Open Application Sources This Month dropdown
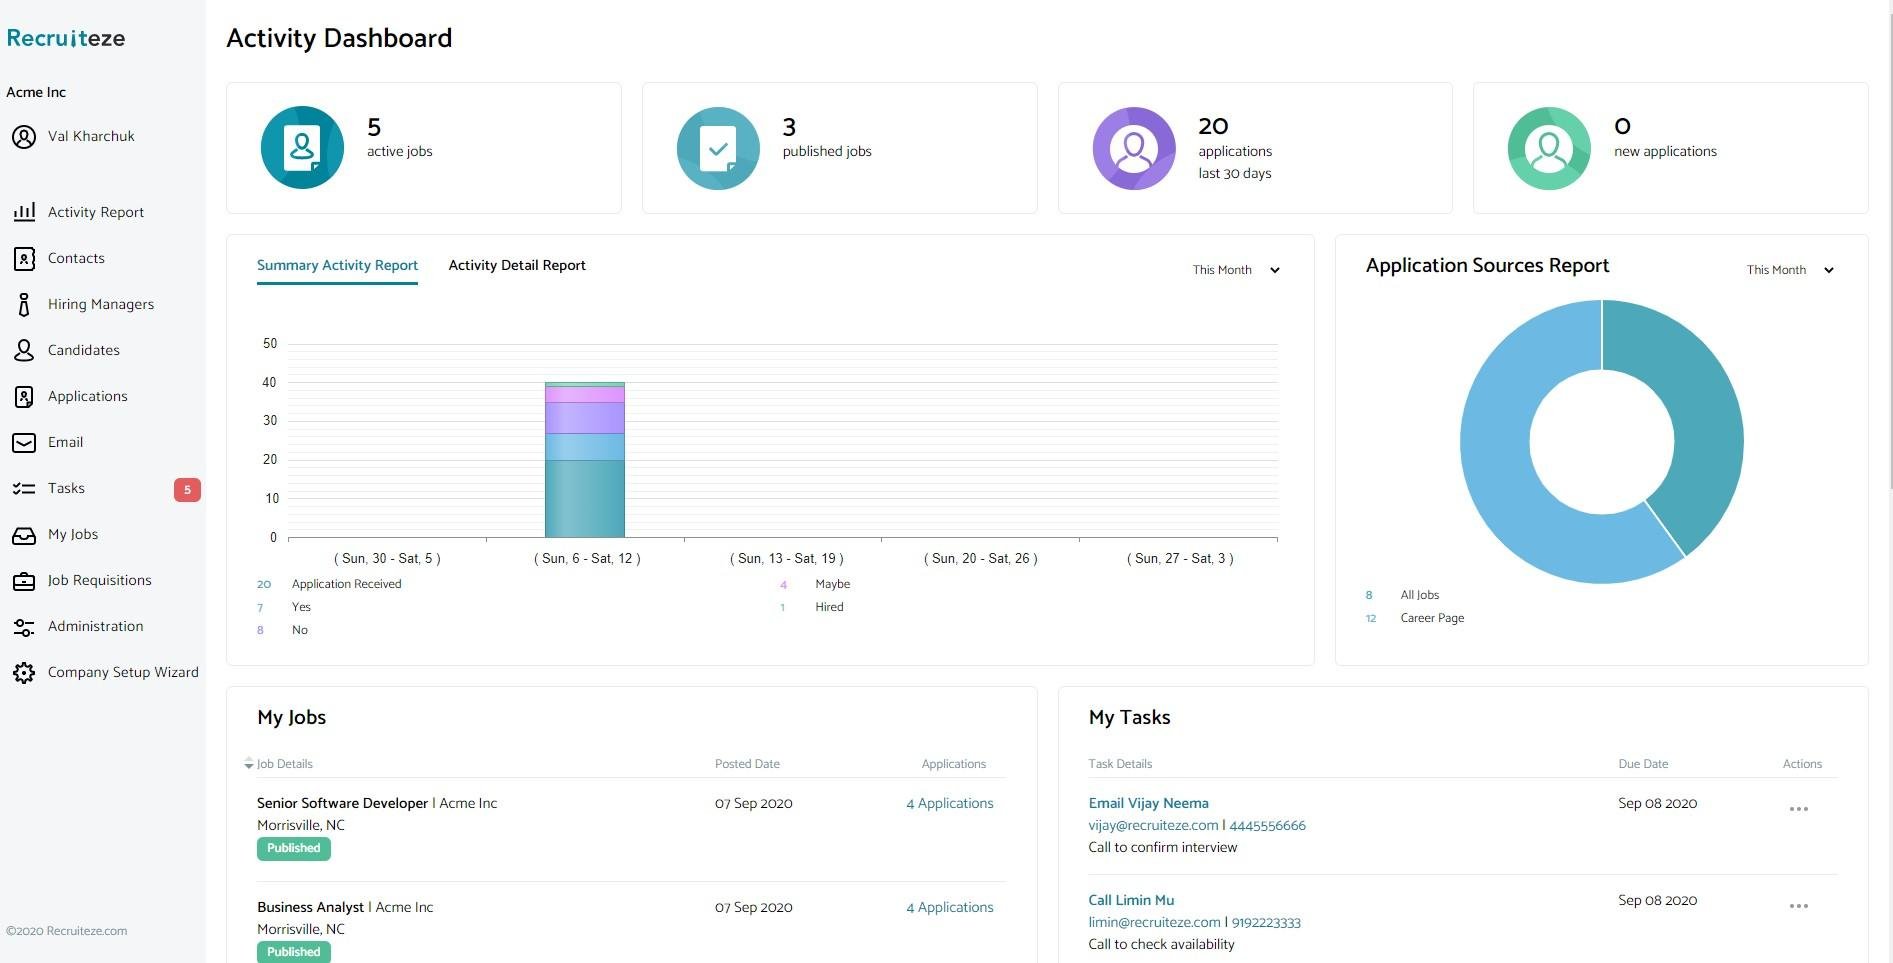 coord(1790,270)
